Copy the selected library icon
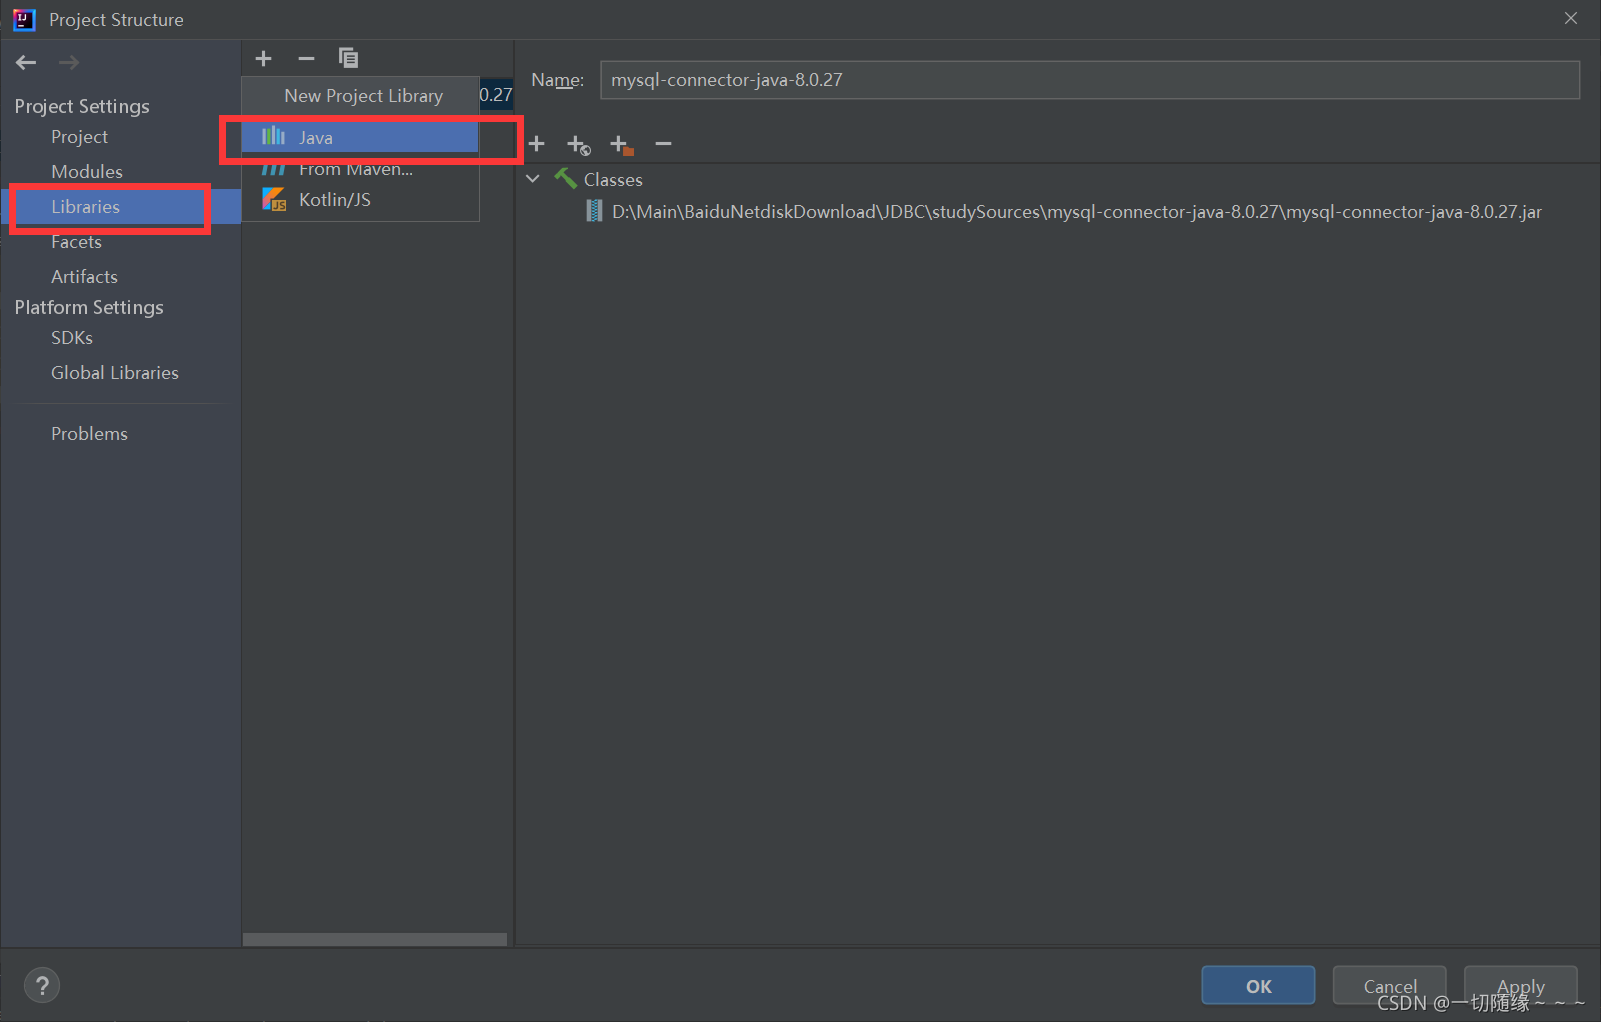1601x1022 pixels. tap(348, 58)
